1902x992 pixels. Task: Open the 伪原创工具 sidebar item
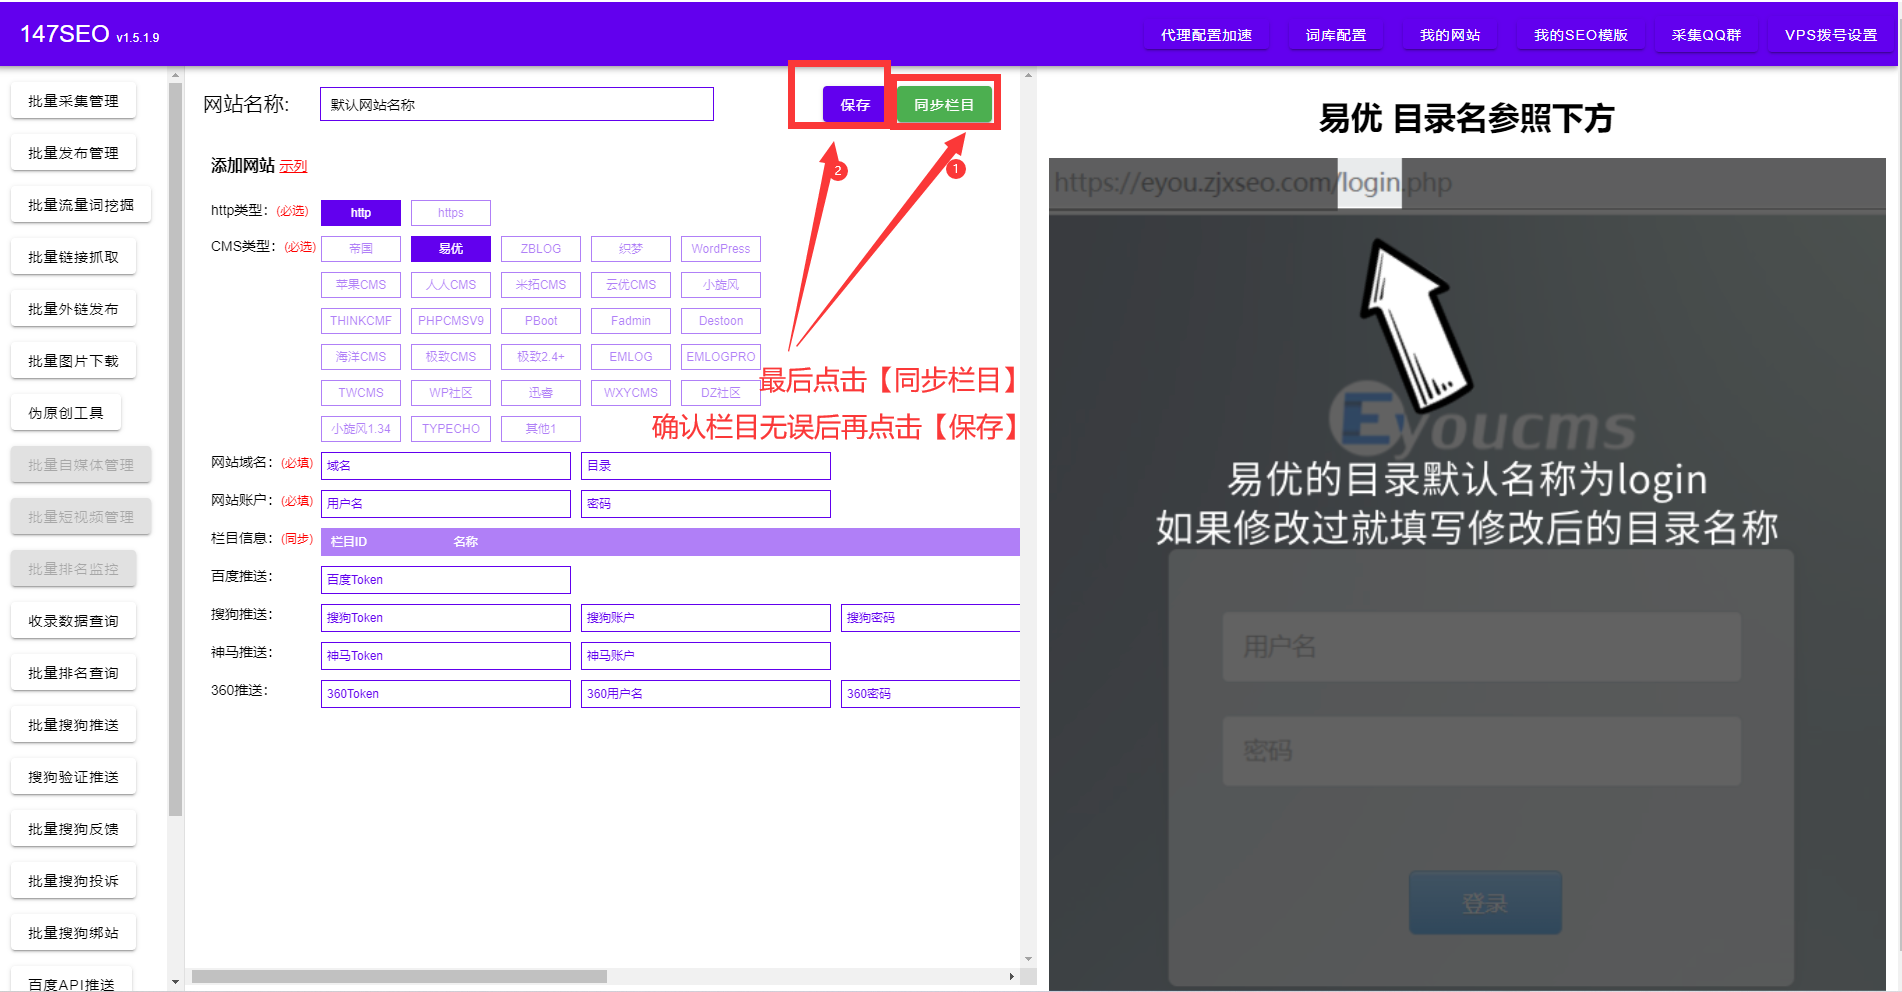click(66, 413)
